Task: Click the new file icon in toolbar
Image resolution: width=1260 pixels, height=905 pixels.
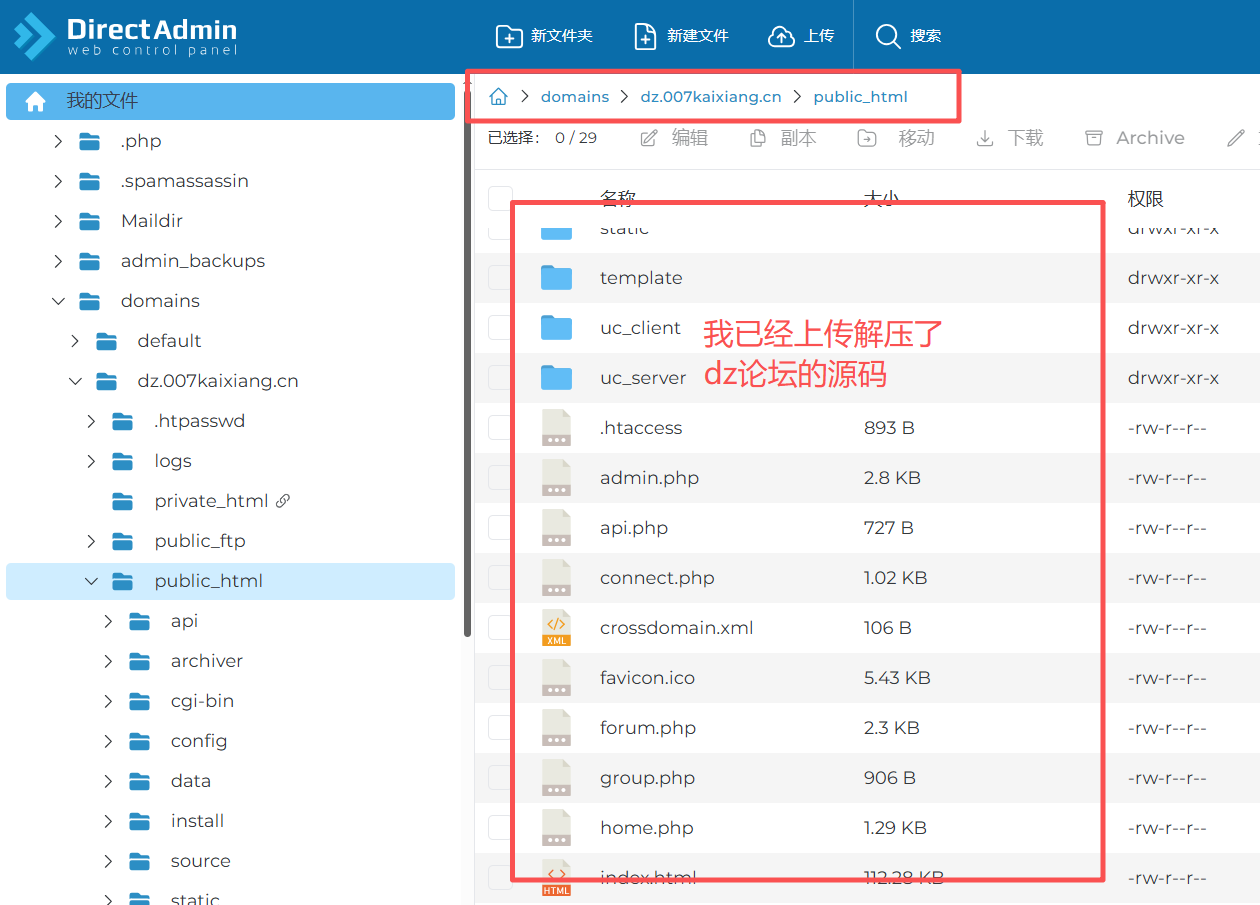Action: pyautogui.click(x=646, y=37)
